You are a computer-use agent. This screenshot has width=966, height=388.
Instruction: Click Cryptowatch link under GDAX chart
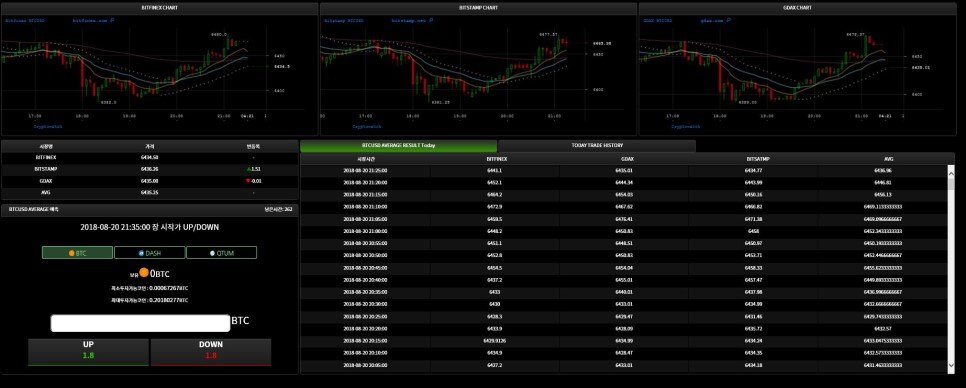click(x=685, y=126)
